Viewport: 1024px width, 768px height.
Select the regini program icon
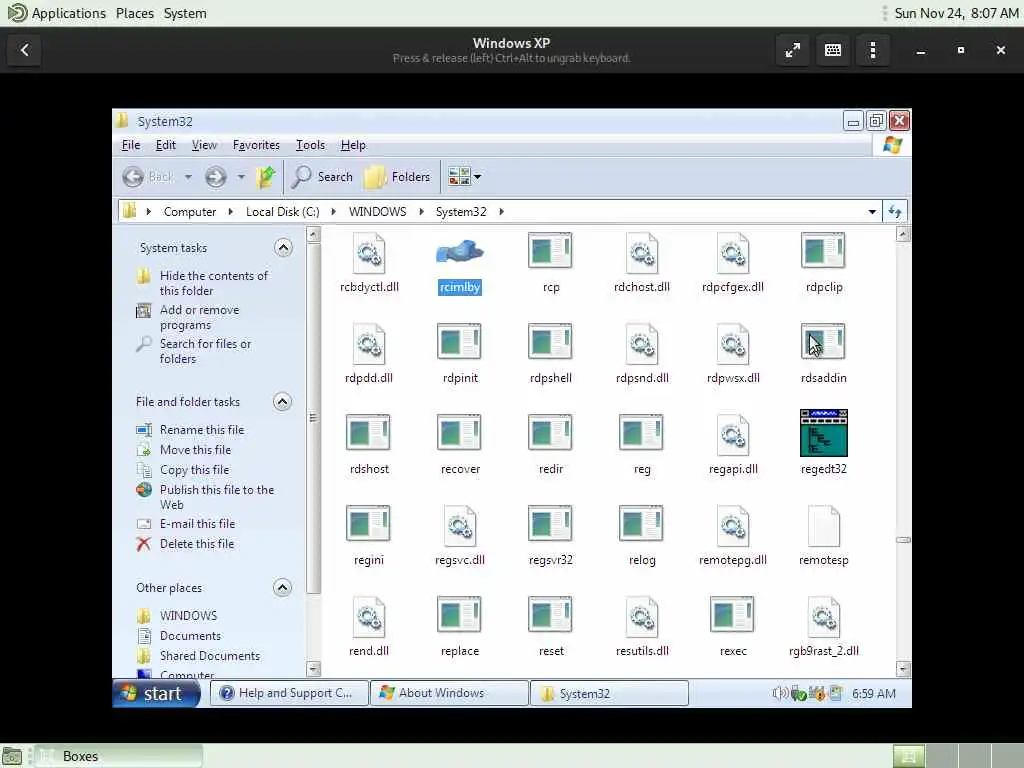pyautogui.click(x=369, y=524)
